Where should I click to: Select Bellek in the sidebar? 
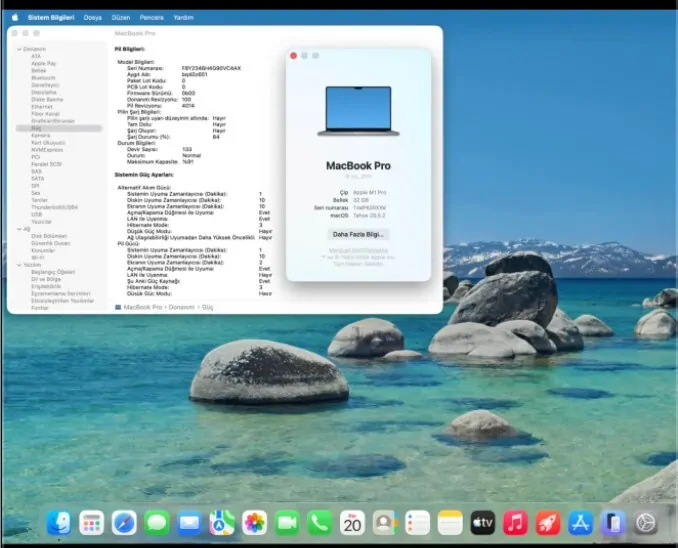coord(38,71)
